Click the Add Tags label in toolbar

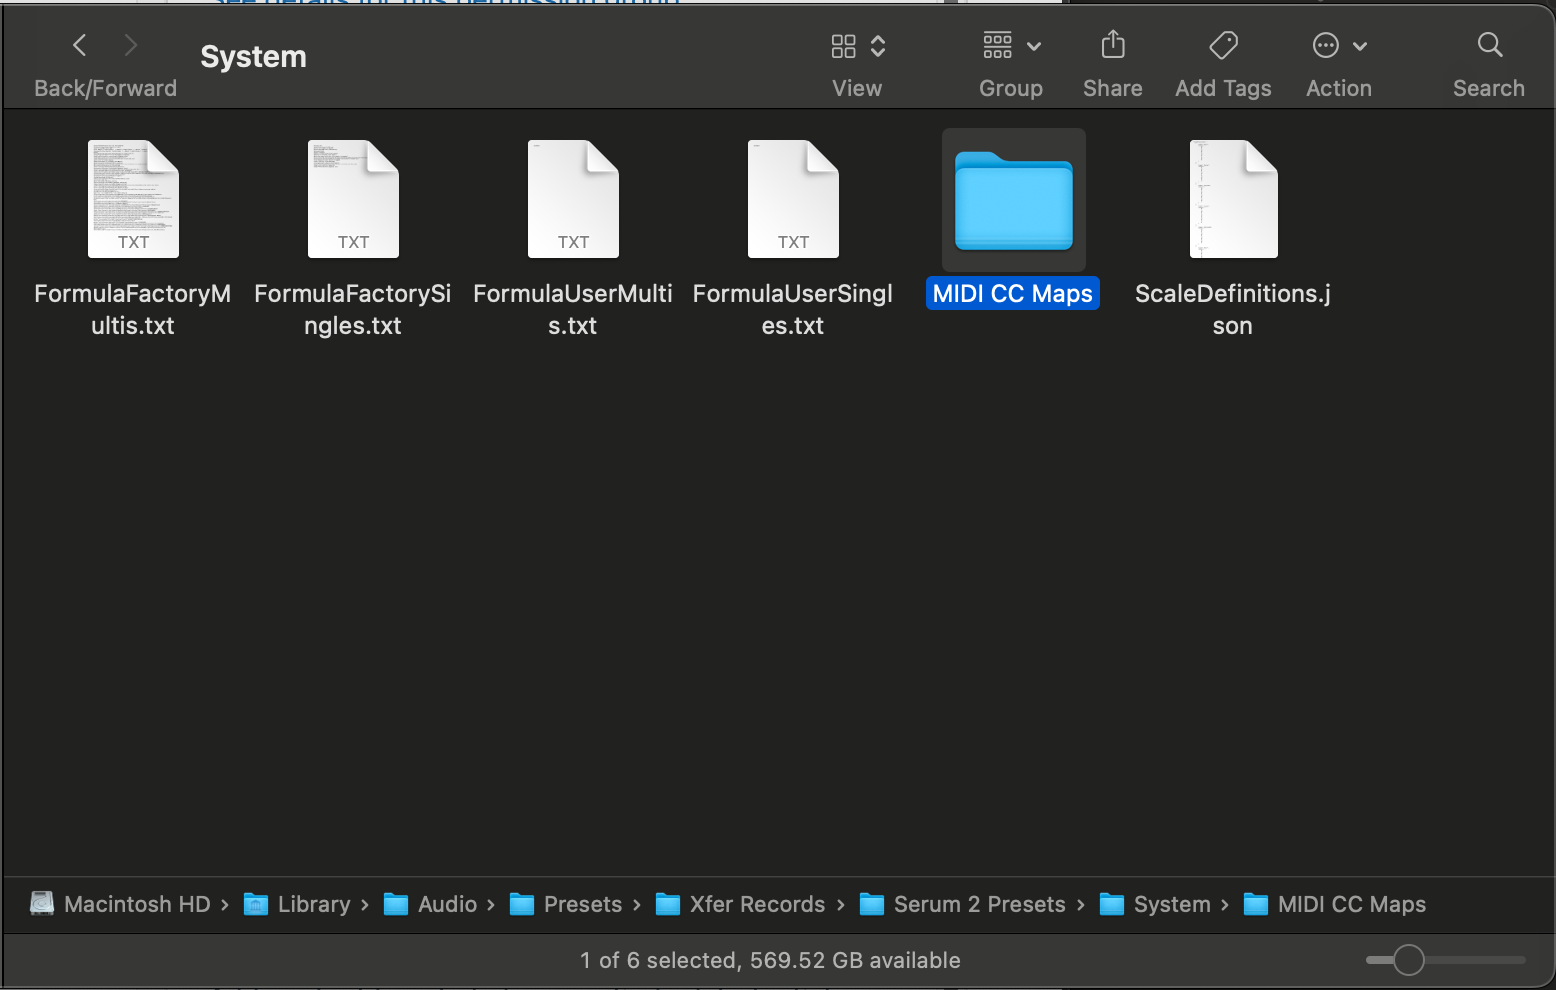(x=1223, y=88)
